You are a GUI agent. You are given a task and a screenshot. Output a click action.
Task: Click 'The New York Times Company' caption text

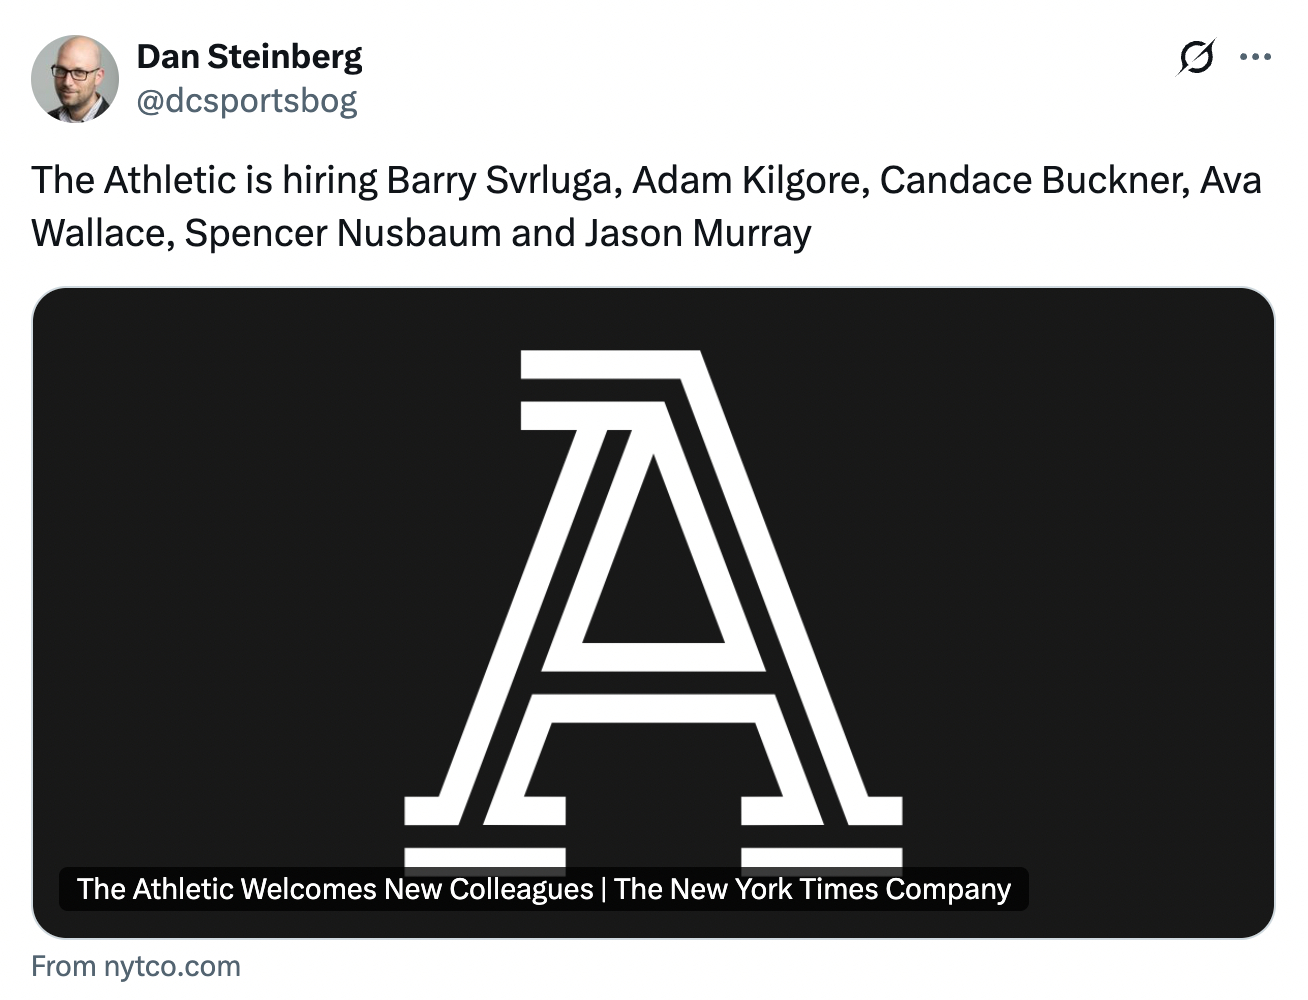tap(812, 889)
